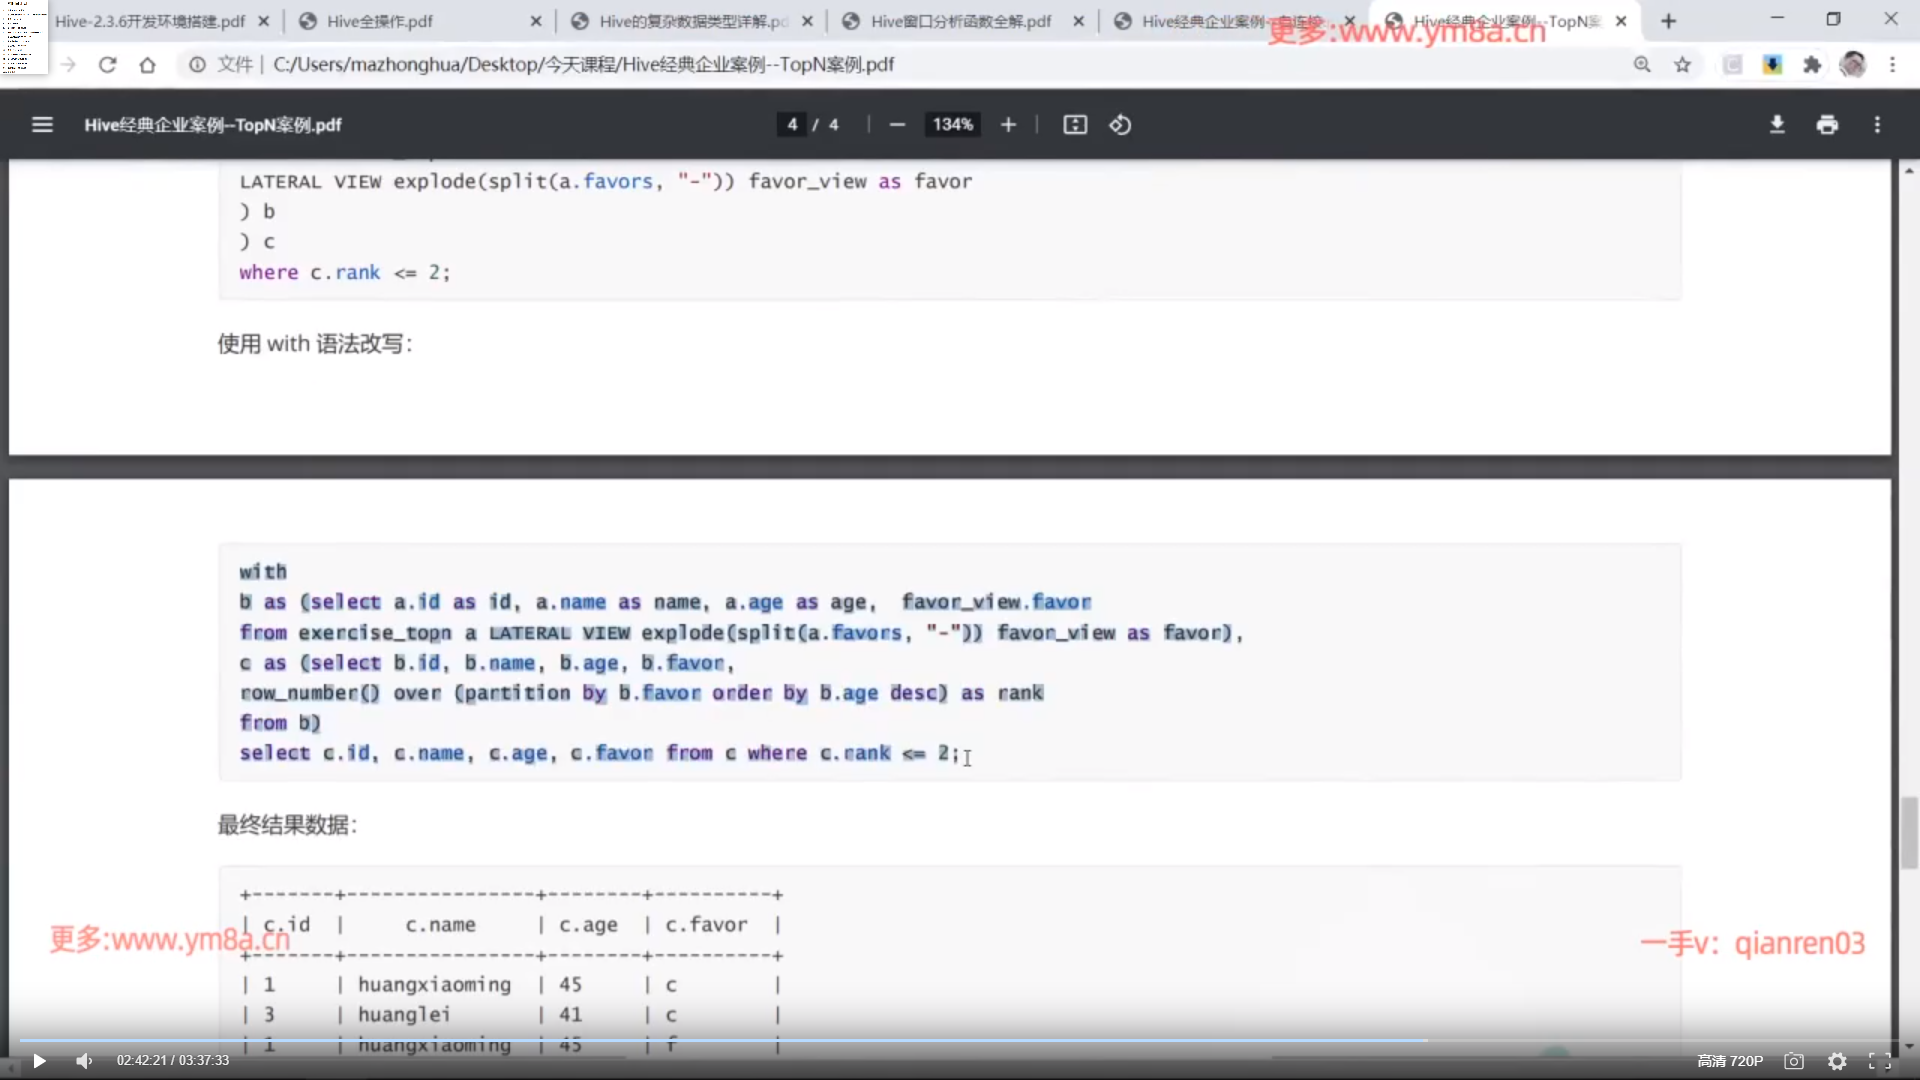The image size is (1920, 1080).
Task: Toggle fullscreen video mode
Action: tap(1879, 1061)
